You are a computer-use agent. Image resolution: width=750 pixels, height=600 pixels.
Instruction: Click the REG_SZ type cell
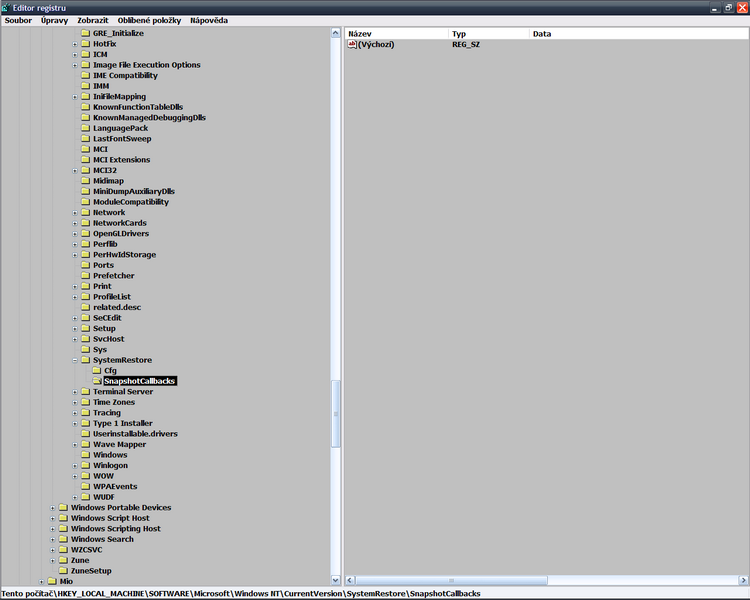[466, 44]
